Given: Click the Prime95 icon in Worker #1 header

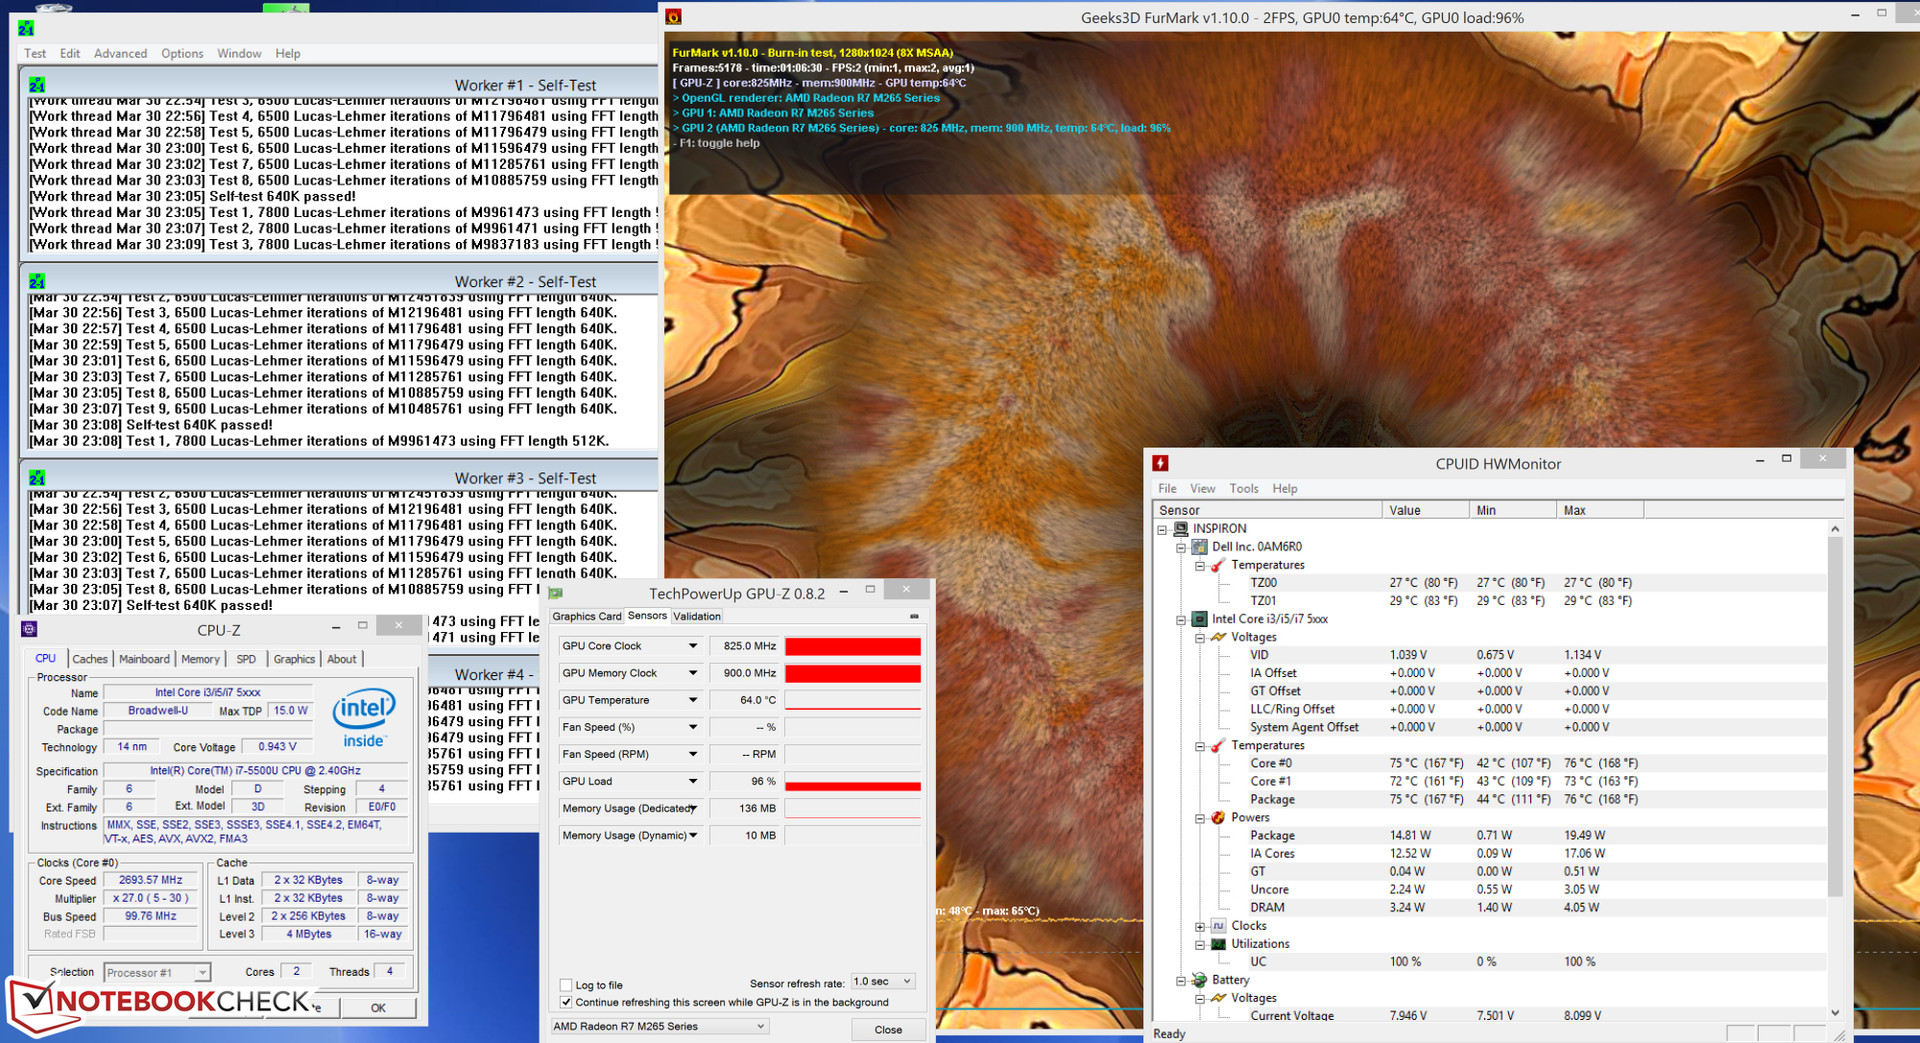Looking at the screenshot, I should coord(37,85).
